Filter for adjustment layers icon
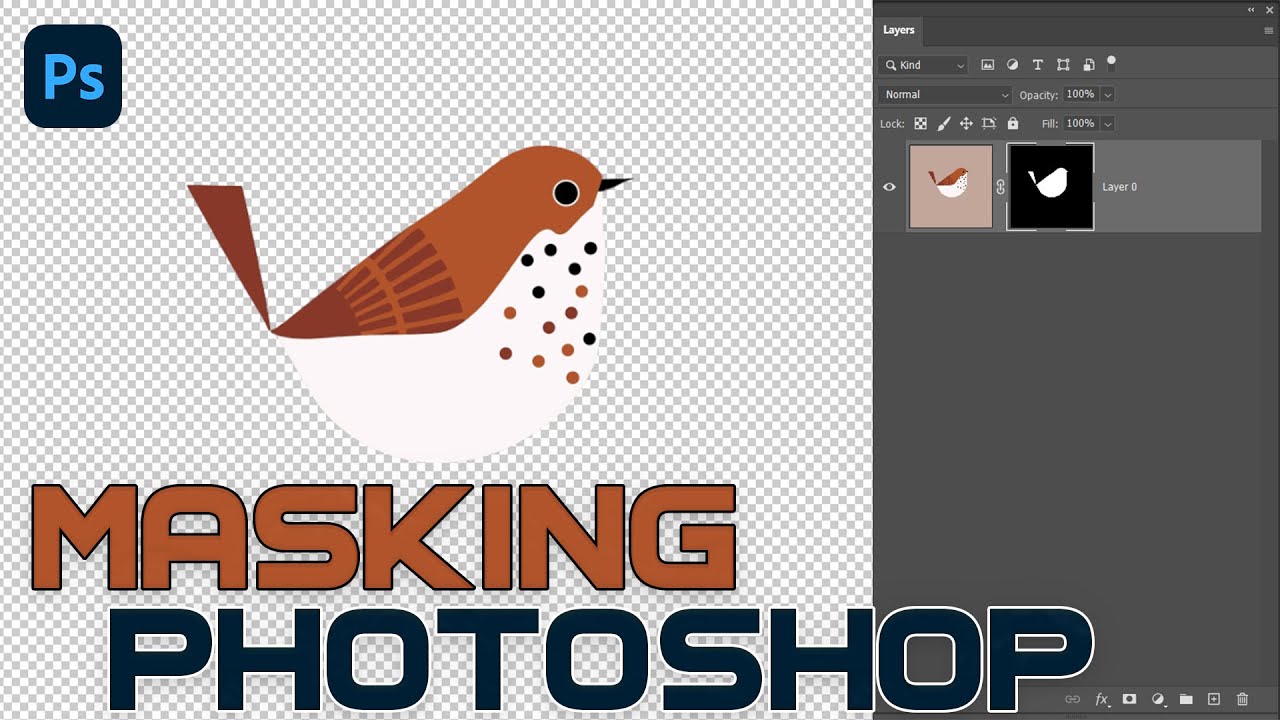 click(x=1012, y=65)
